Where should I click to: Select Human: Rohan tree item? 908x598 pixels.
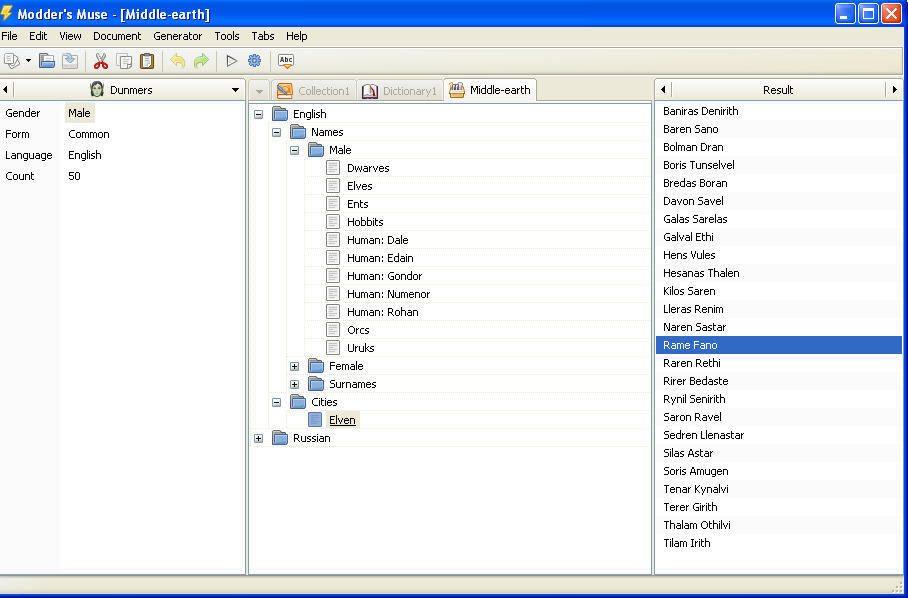382,311
